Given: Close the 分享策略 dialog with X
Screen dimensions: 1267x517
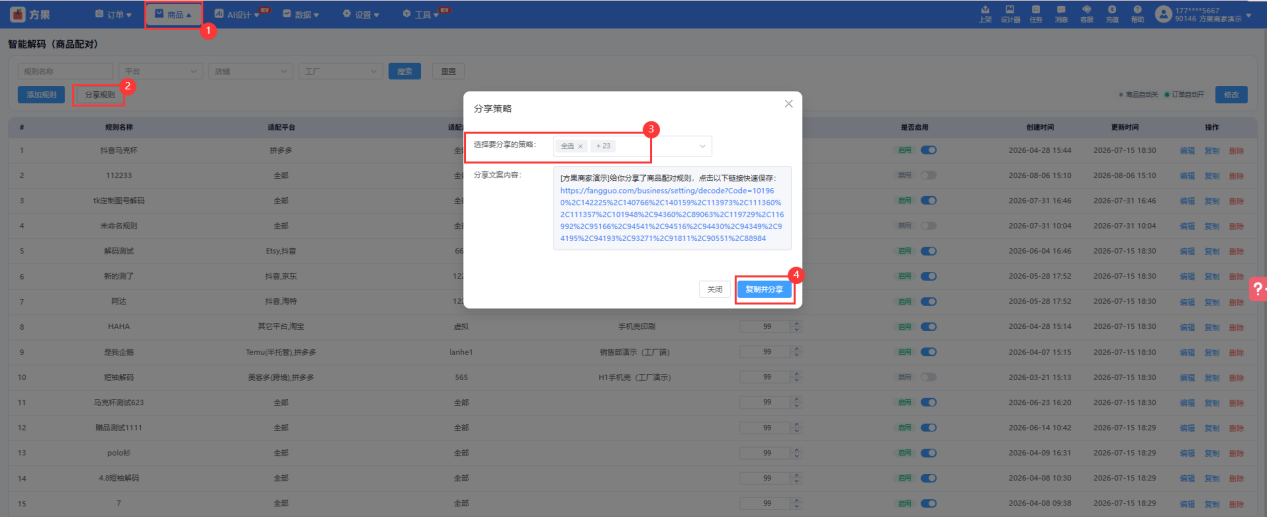Looking at the screenshot, I should click(788, 103).
